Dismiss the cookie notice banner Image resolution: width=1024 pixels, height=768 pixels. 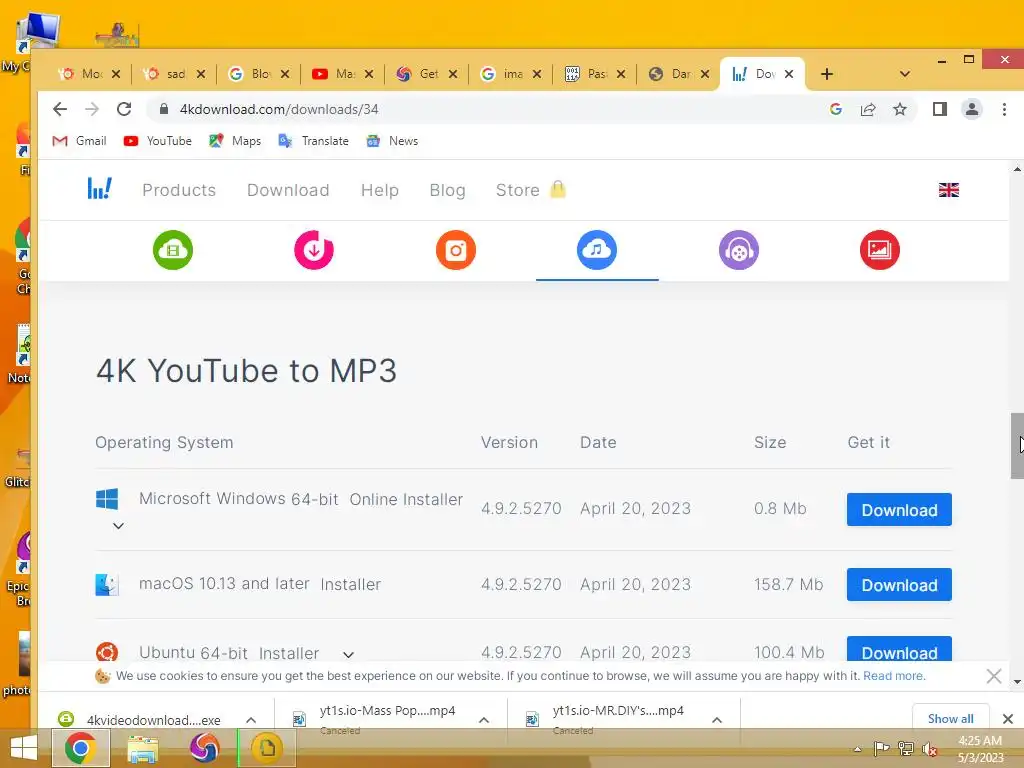tap(994, 676)
